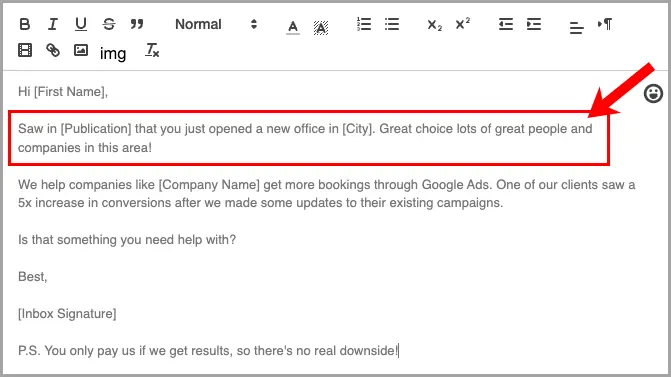
Task: Click the 'We help companies like' paragraph
Action: (x=327, y=193)
